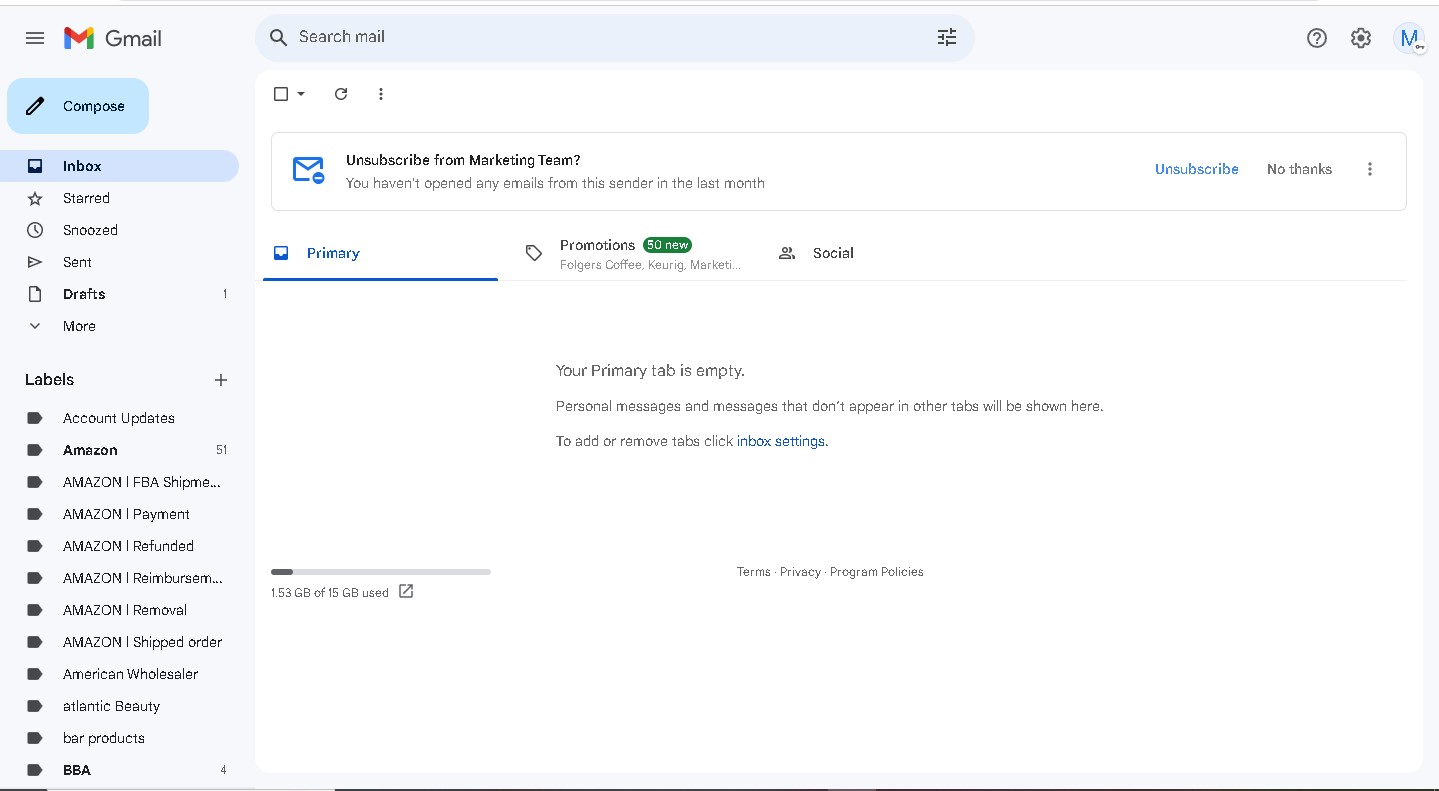Screen dimensions: 1439x791
Task: Open the Amazon label
Action: 119,450
